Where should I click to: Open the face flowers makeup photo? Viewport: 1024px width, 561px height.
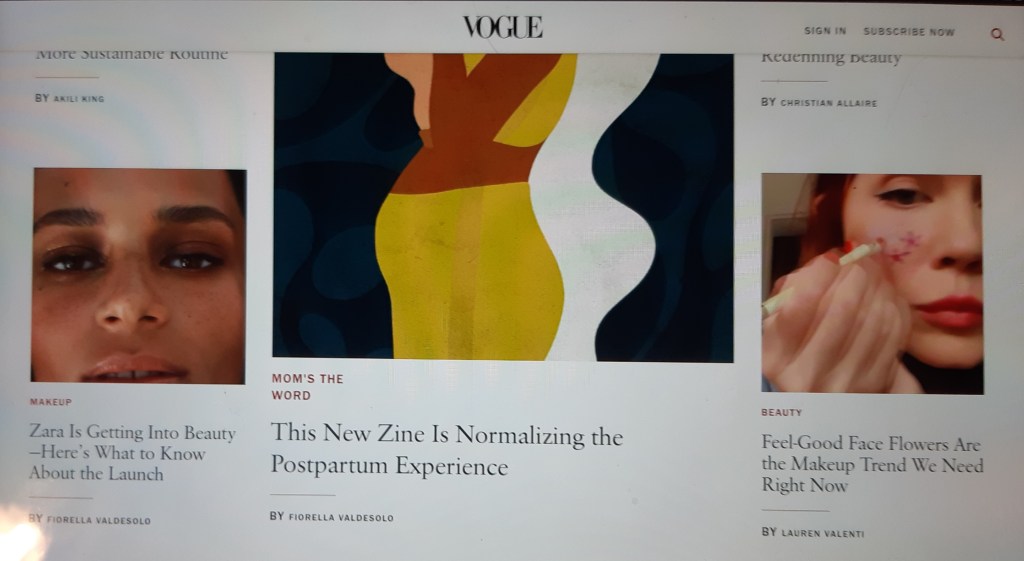pyautogui.click(x=872, y=283)
